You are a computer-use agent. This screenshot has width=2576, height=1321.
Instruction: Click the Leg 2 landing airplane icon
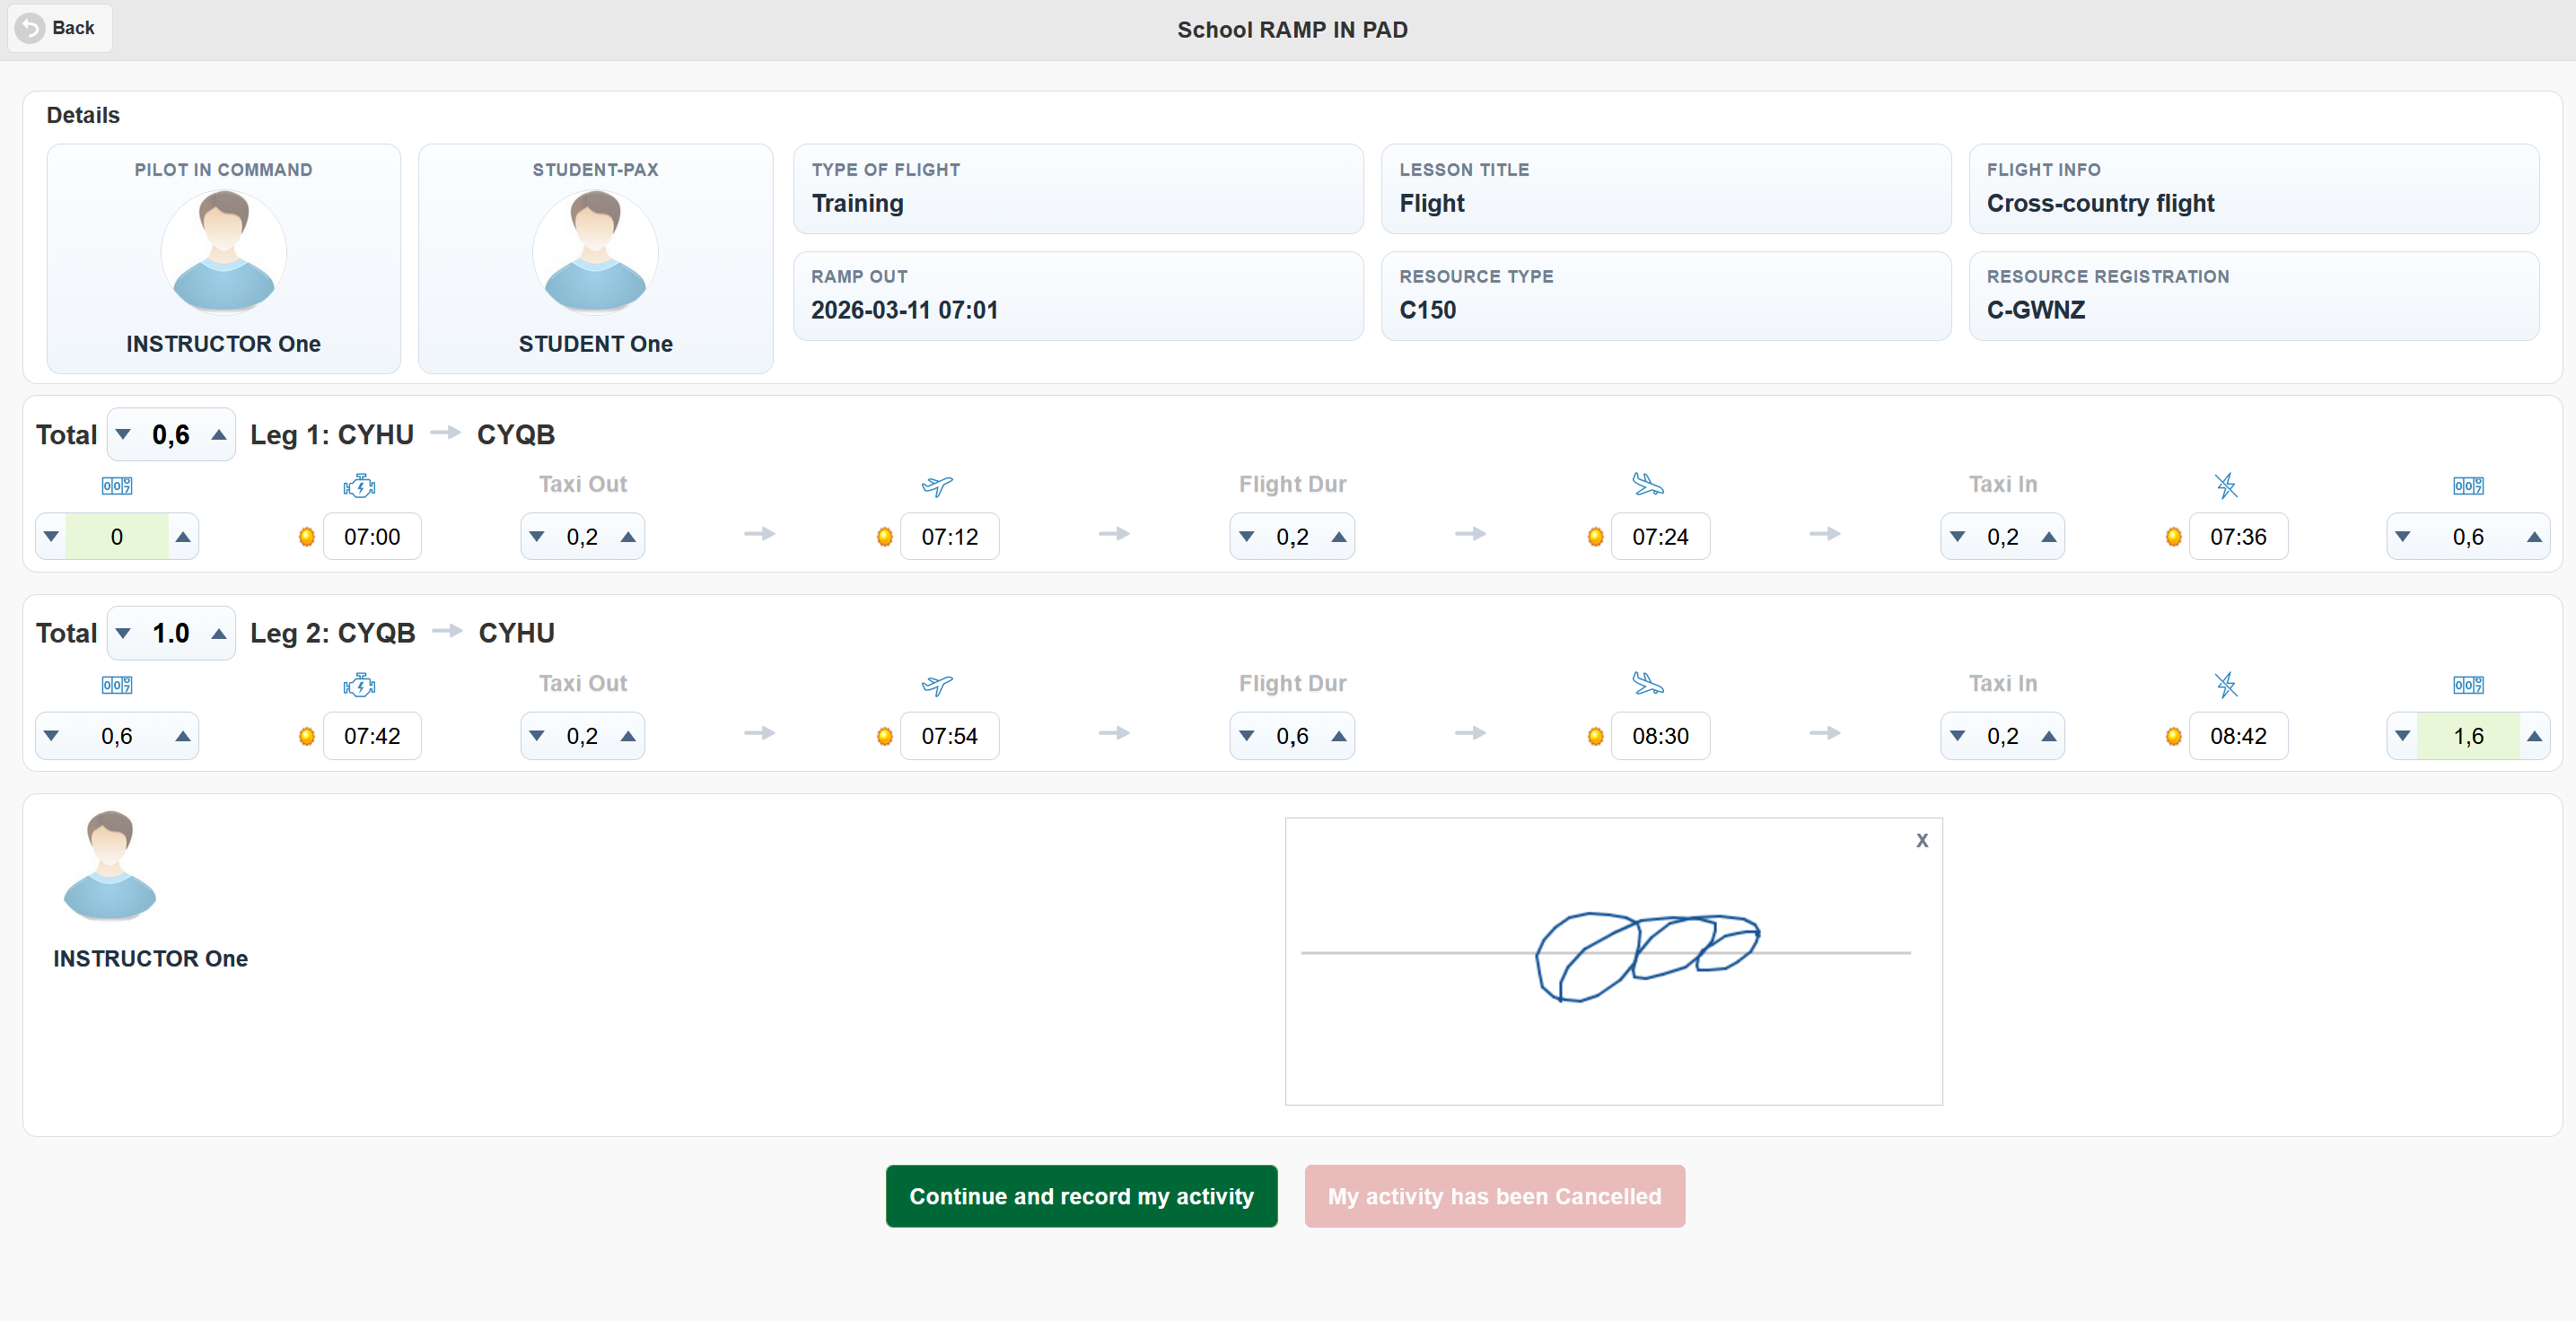[x=1647, y=684]
